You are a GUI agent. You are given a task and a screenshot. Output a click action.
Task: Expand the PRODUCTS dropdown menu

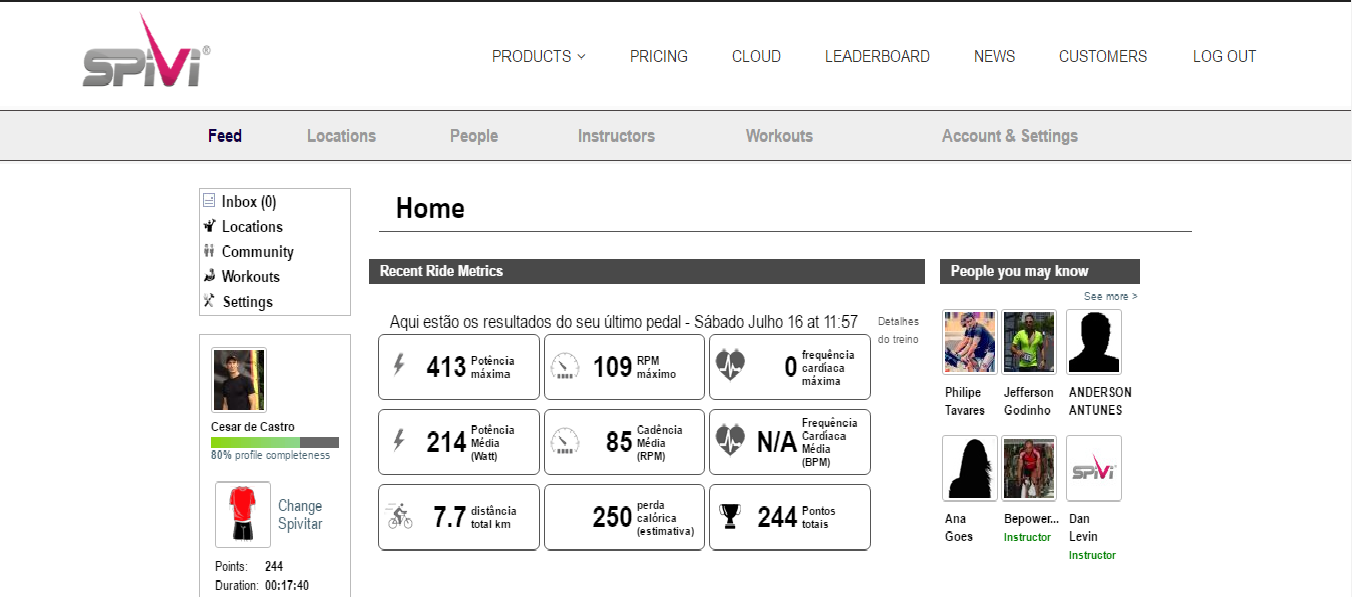[x=538, y=57]
